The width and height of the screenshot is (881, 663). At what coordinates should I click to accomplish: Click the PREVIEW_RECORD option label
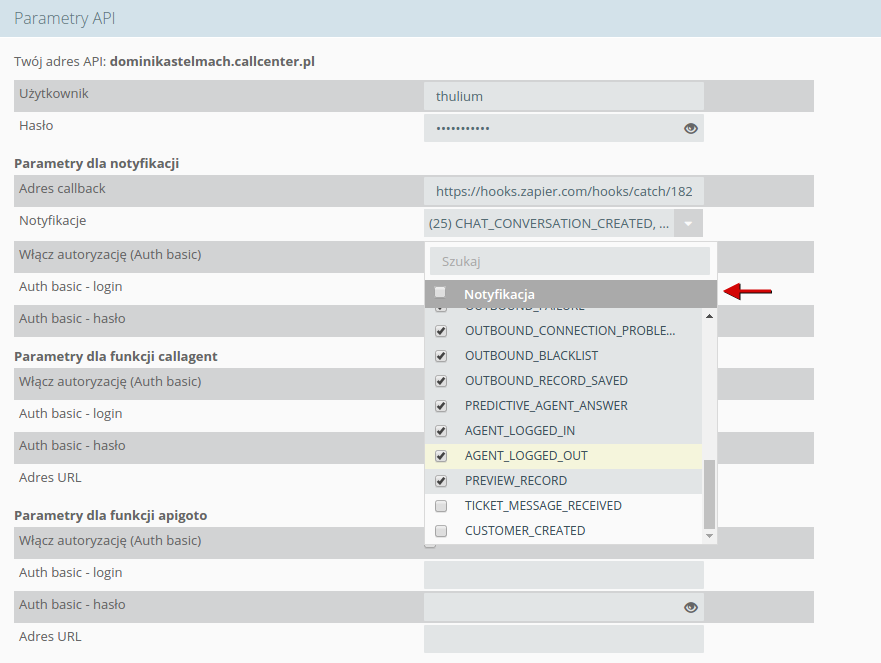pyautogui.click(x=516, y=481)
